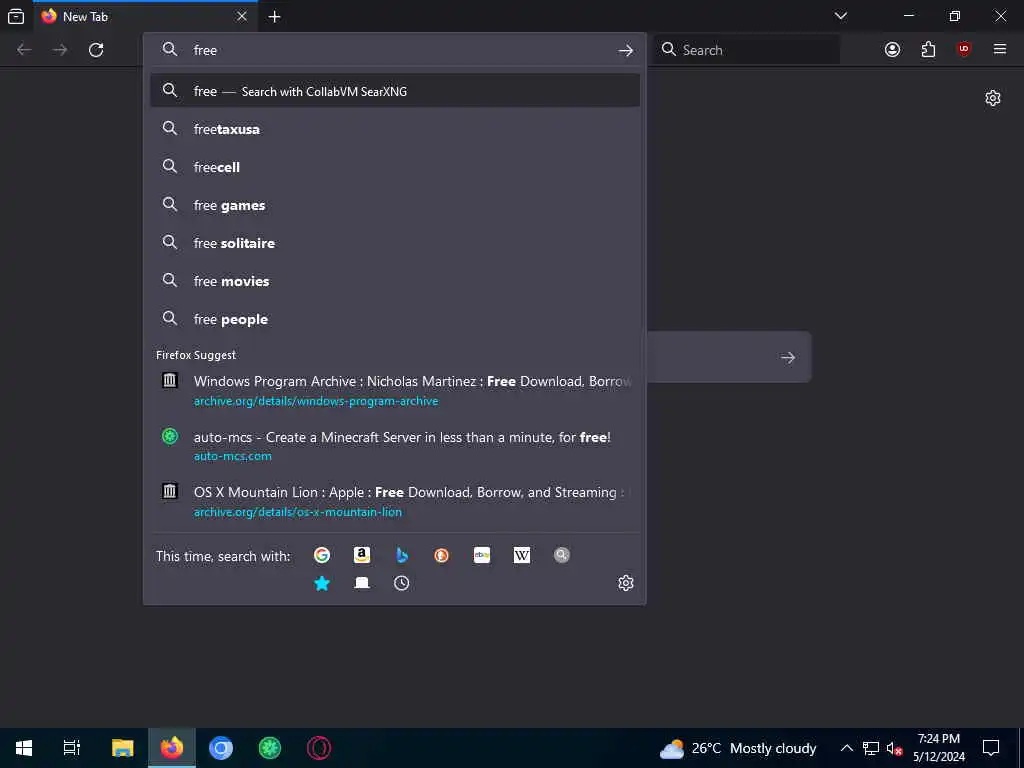The height and width of the screenshot is (768, 1024).
Task: Open Task View on the taskbar
Action: pos(72,748)
